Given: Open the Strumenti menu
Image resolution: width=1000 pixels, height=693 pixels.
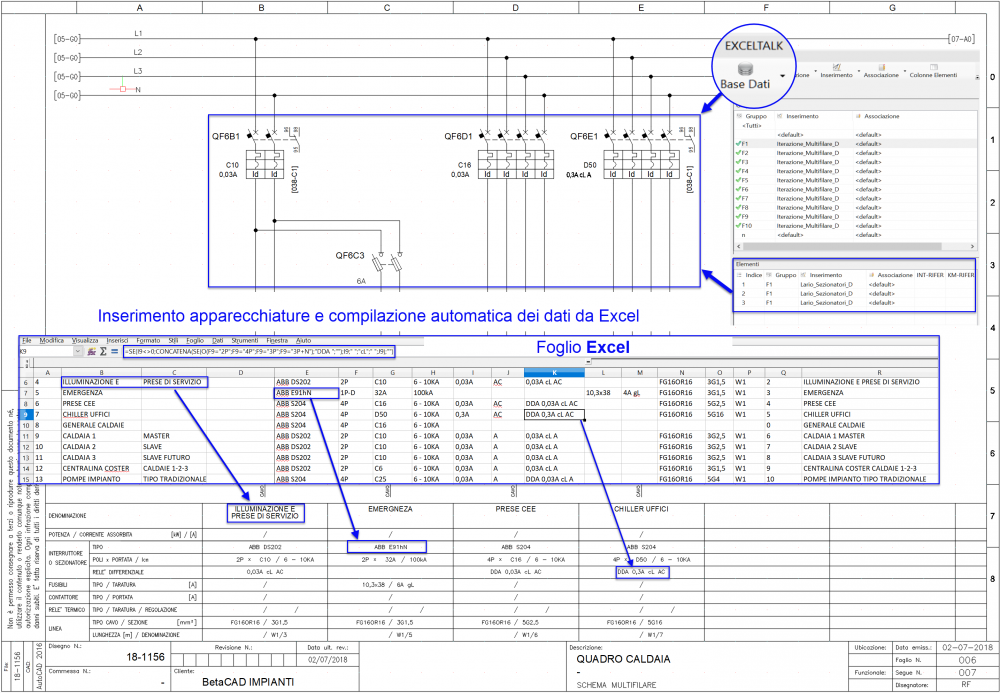Looking at the screenshot, I should (245, 340).
